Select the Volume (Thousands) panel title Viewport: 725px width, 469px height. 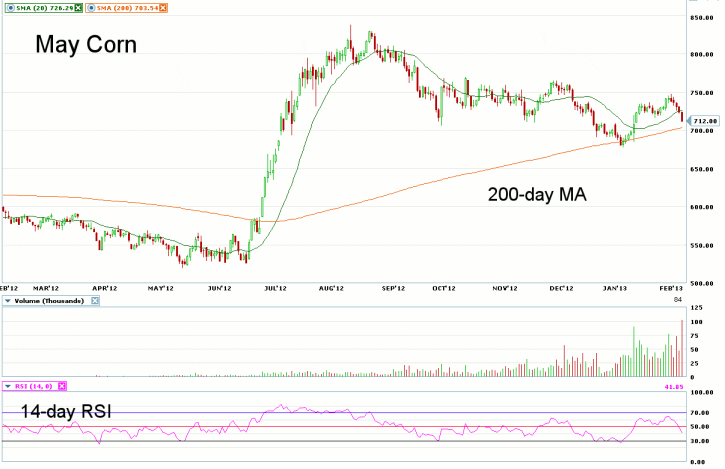[x=51, y=299]
